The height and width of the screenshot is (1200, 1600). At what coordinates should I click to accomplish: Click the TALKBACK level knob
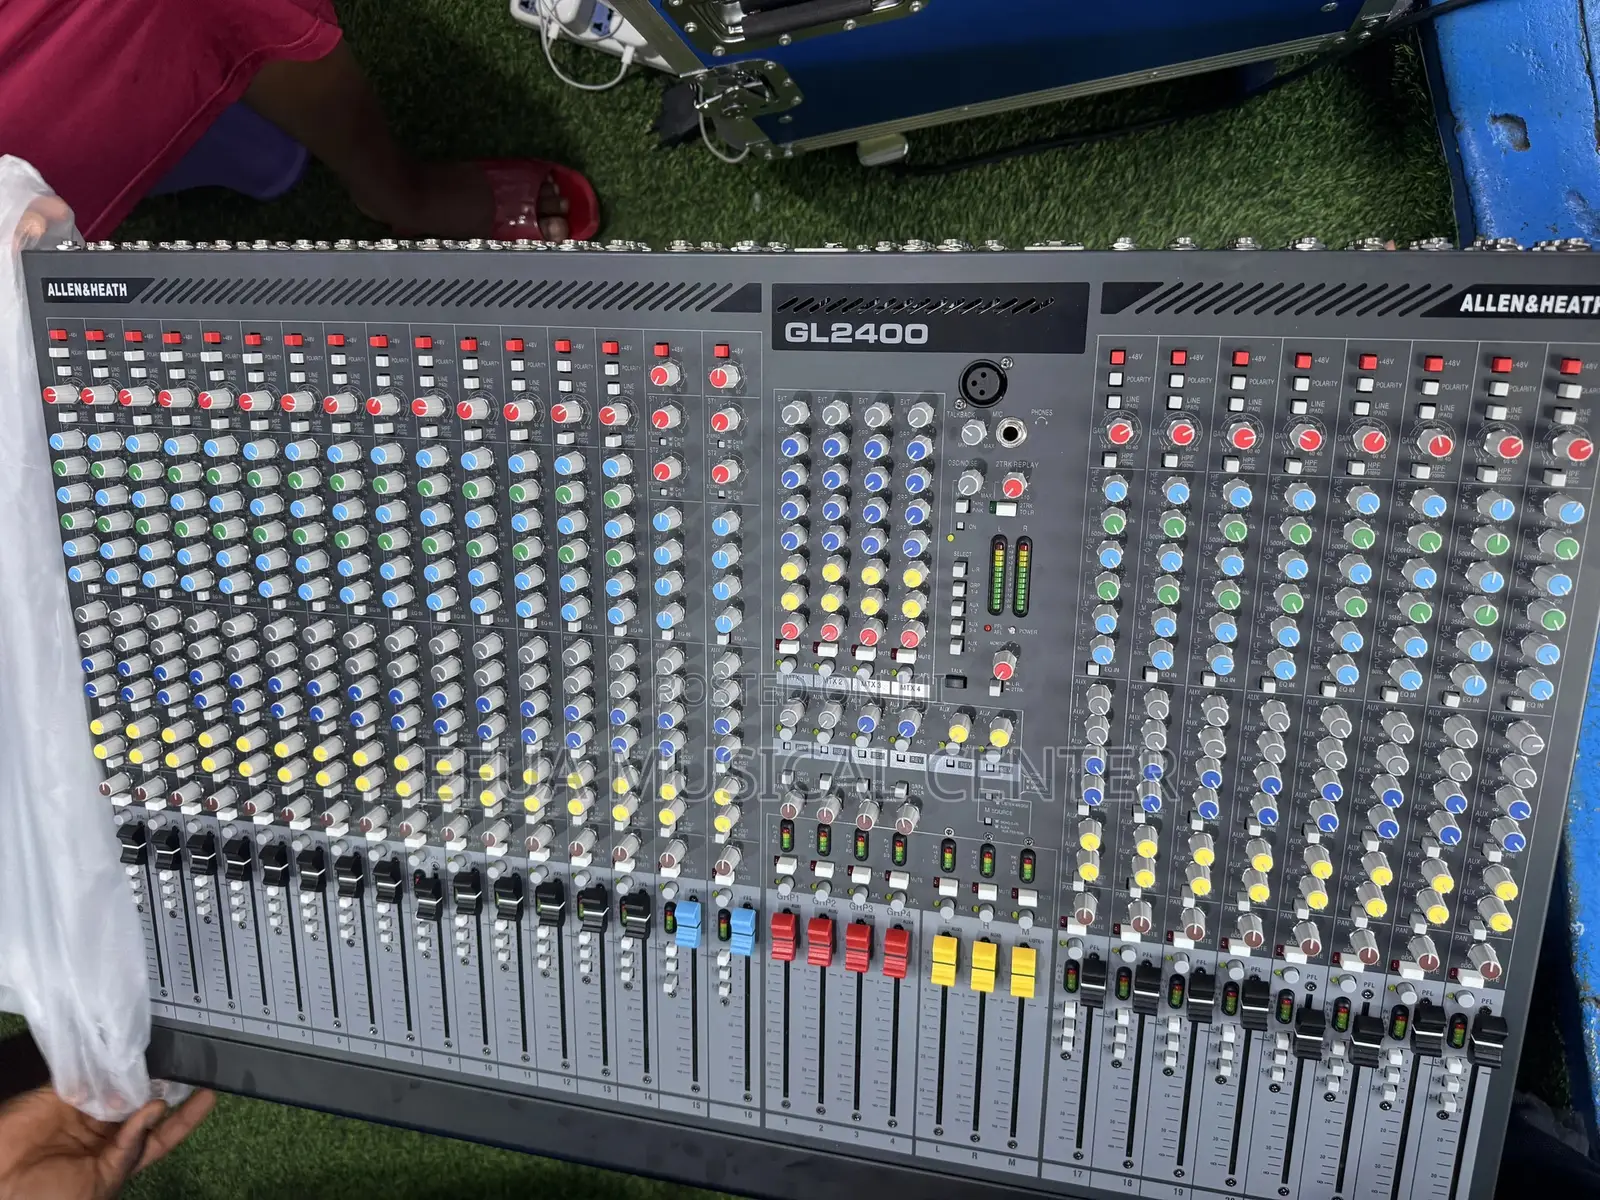point(974,432)
